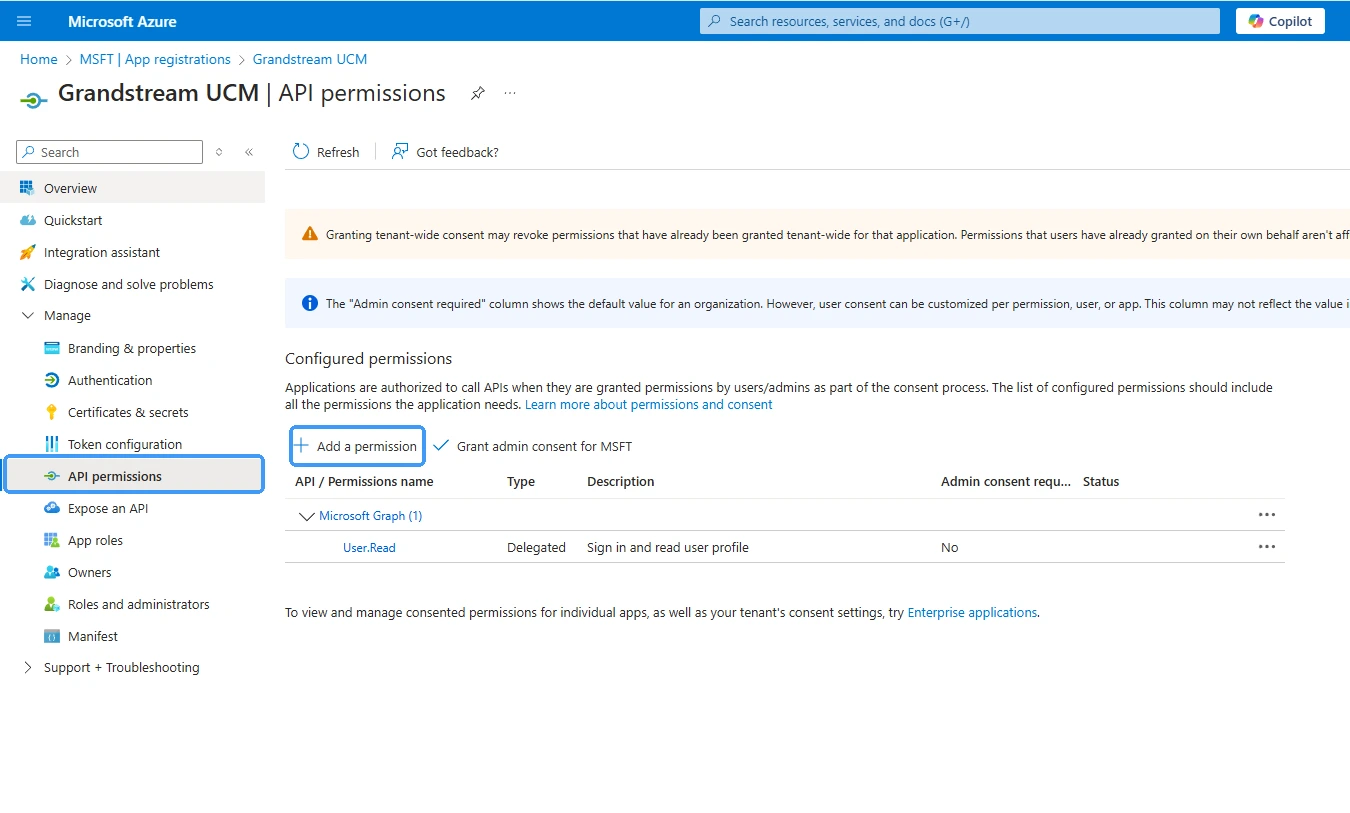The image size is (1350, 813).
Task: Sort by API / Permissions name column
Action: coord(364,481)
